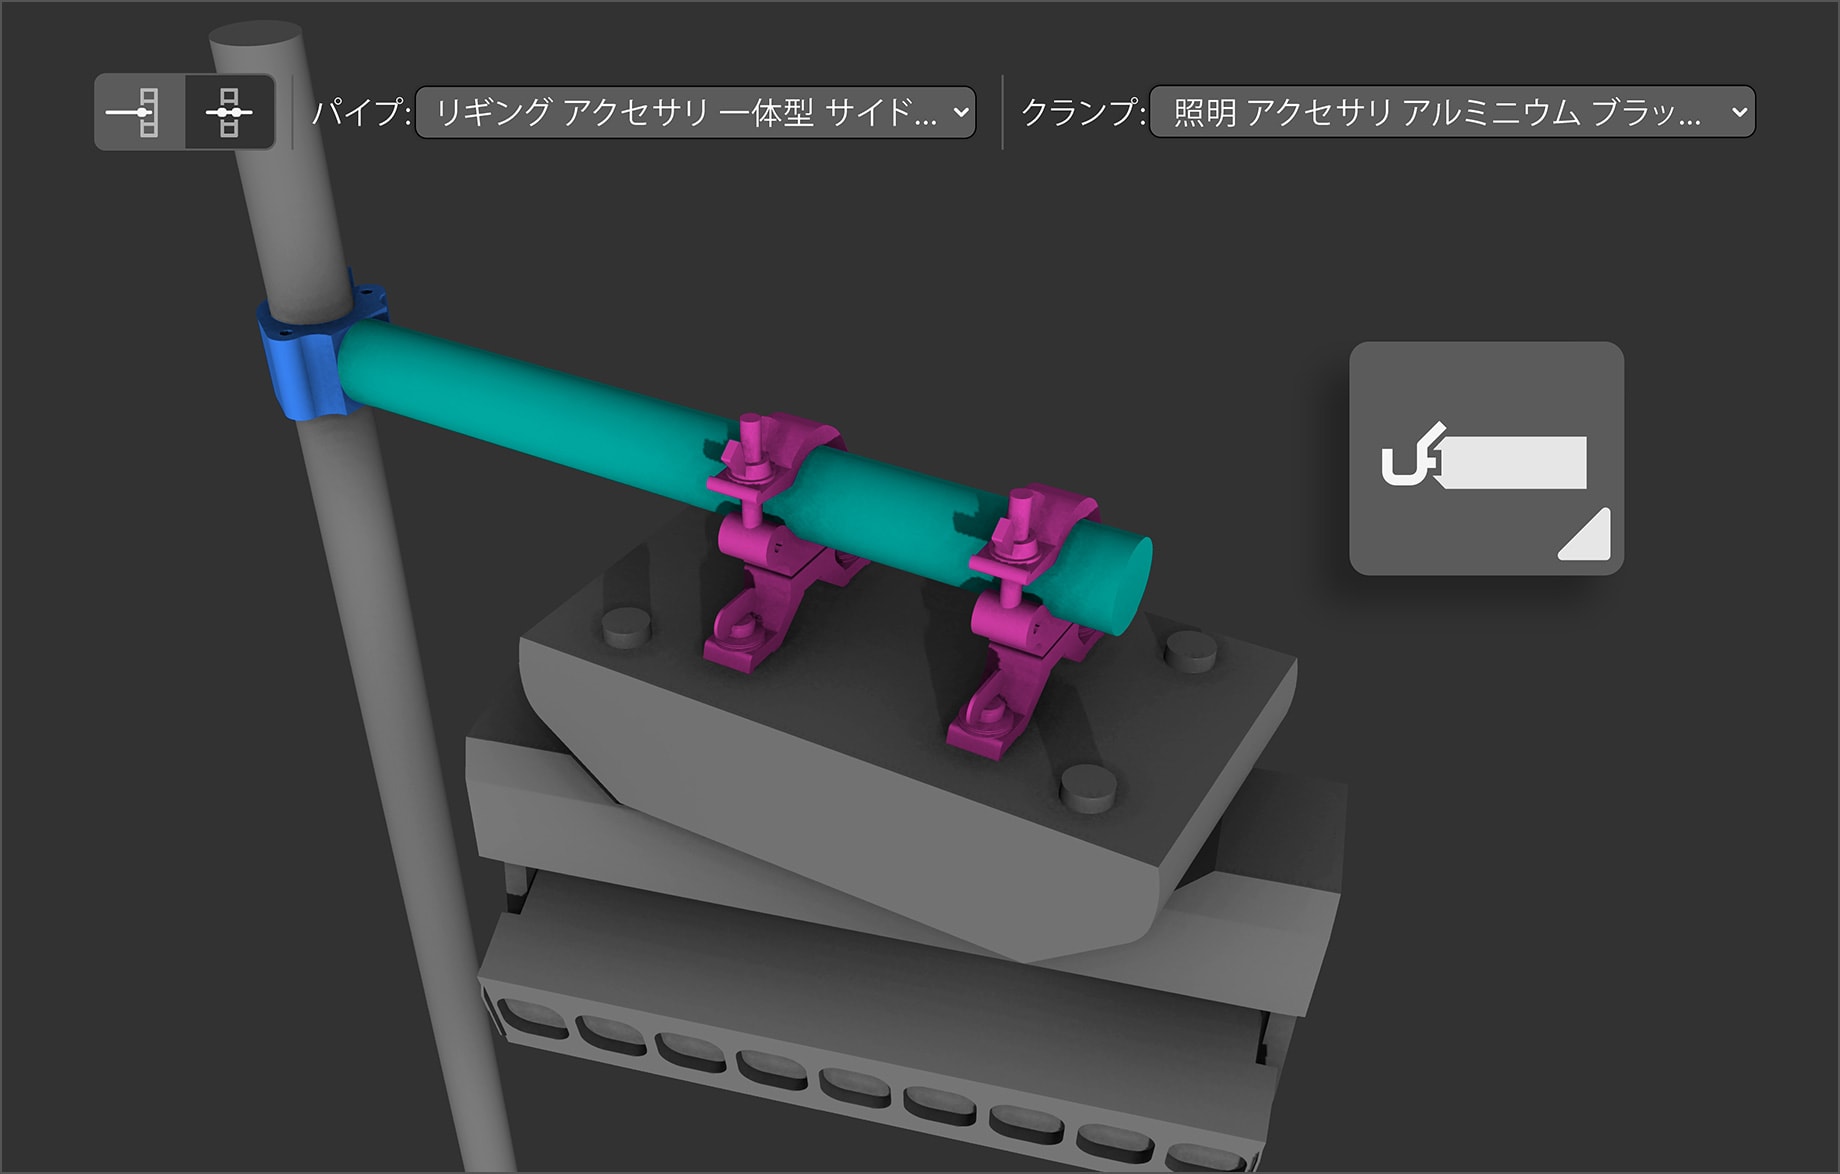1840x1174 pixels.
Task: Toggle the left single-attachment pipe option
Action: [140, 112]
